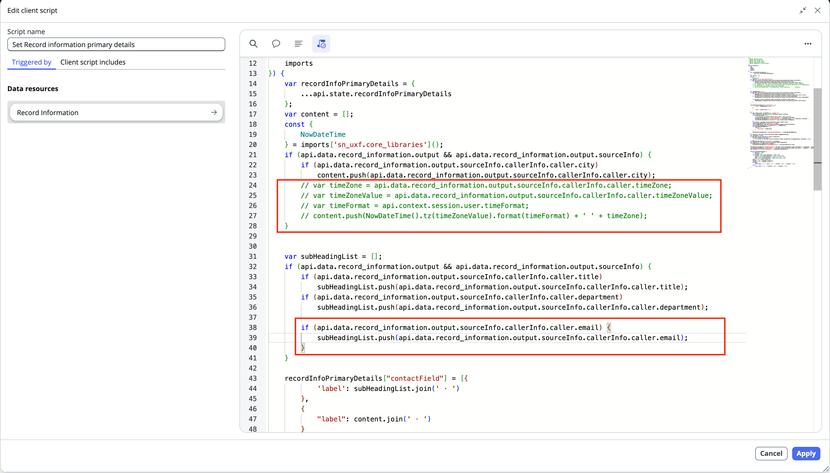Open the three-dot more options menu
Image resolution: width=830 pixels, height=473 pixels.
(x=808, y=44)
